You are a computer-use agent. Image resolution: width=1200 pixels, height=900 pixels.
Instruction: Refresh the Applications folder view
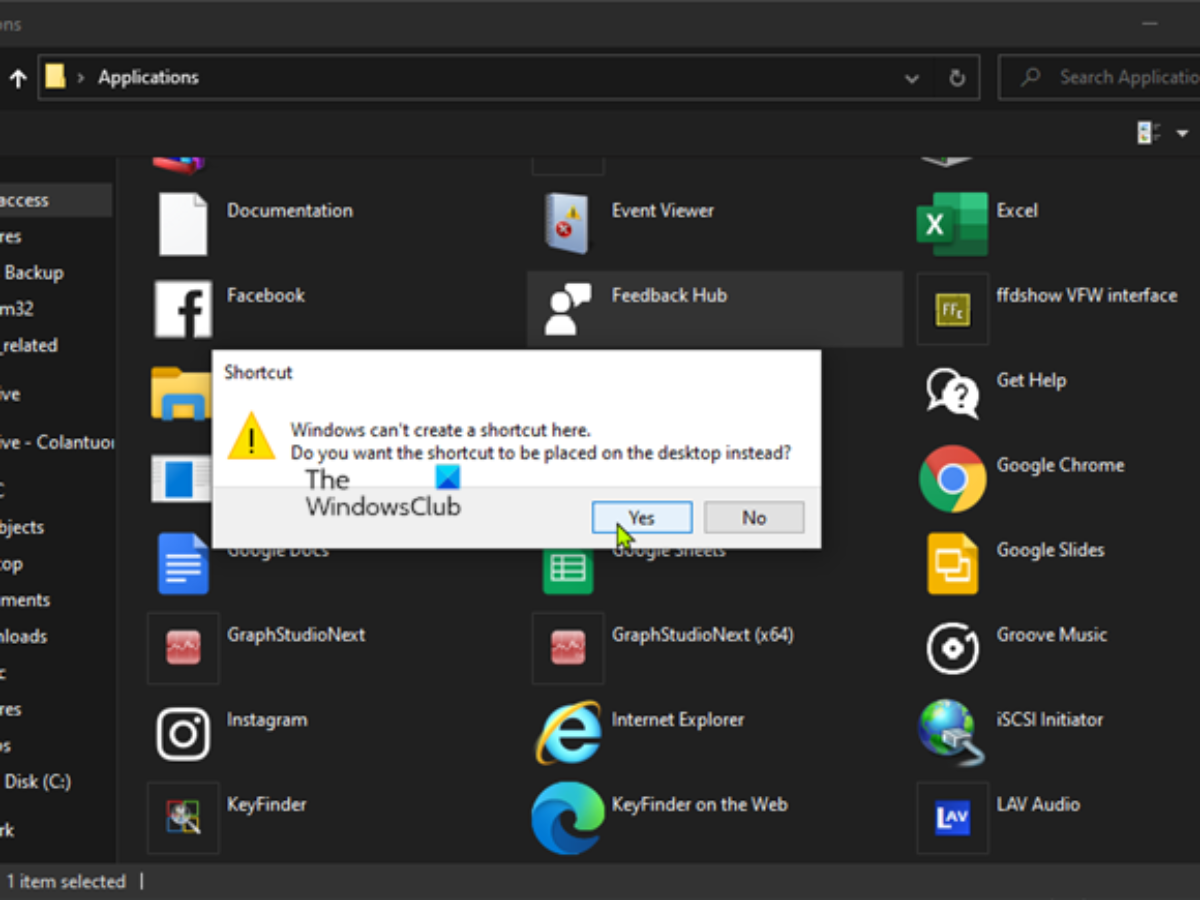957,77
